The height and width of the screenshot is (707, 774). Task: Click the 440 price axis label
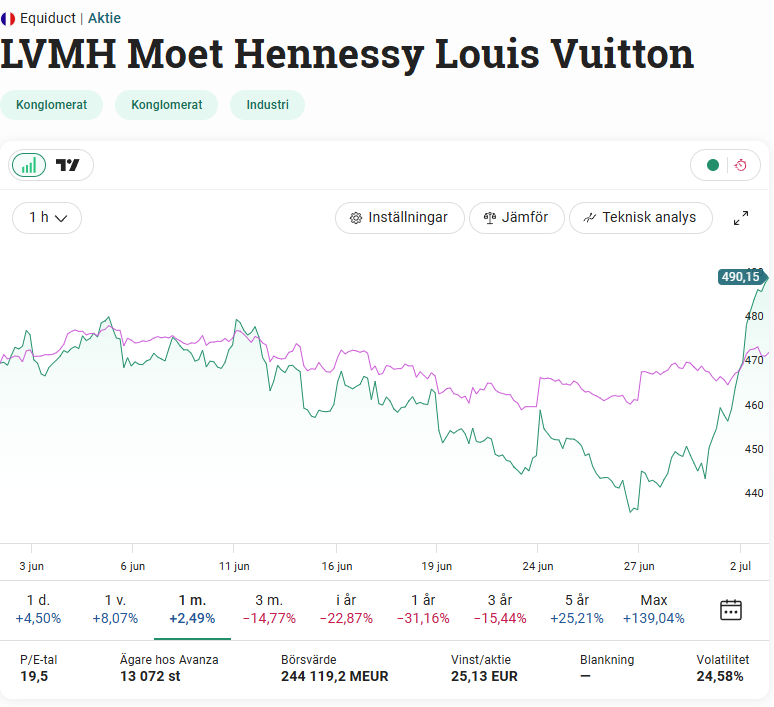[754, 493]
